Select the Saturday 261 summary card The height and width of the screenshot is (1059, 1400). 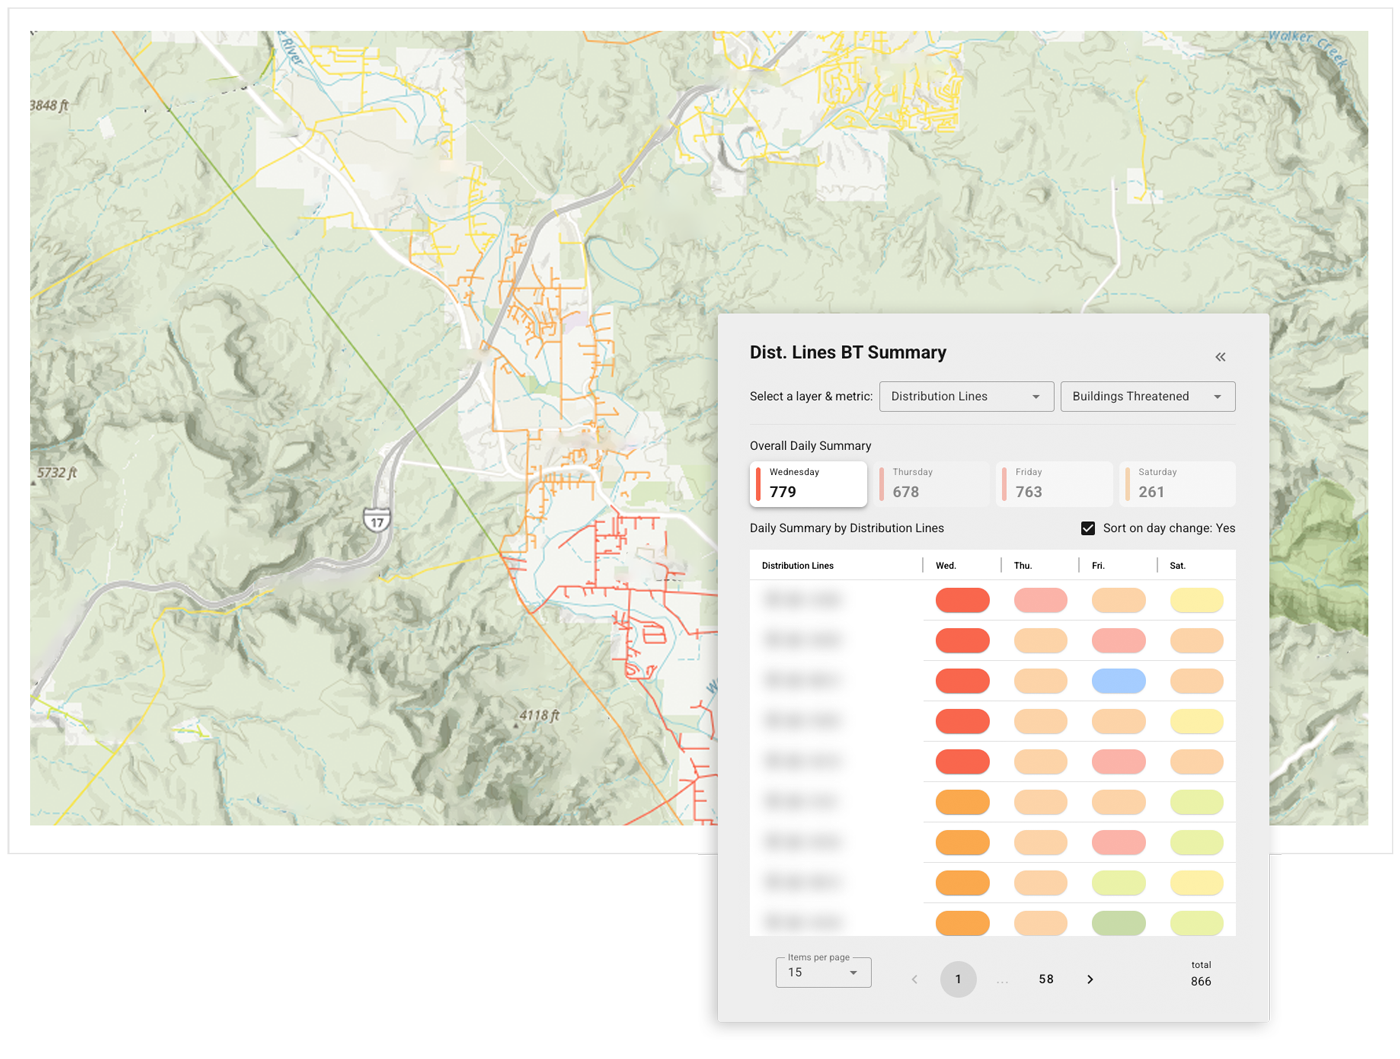pos(1178,483)
